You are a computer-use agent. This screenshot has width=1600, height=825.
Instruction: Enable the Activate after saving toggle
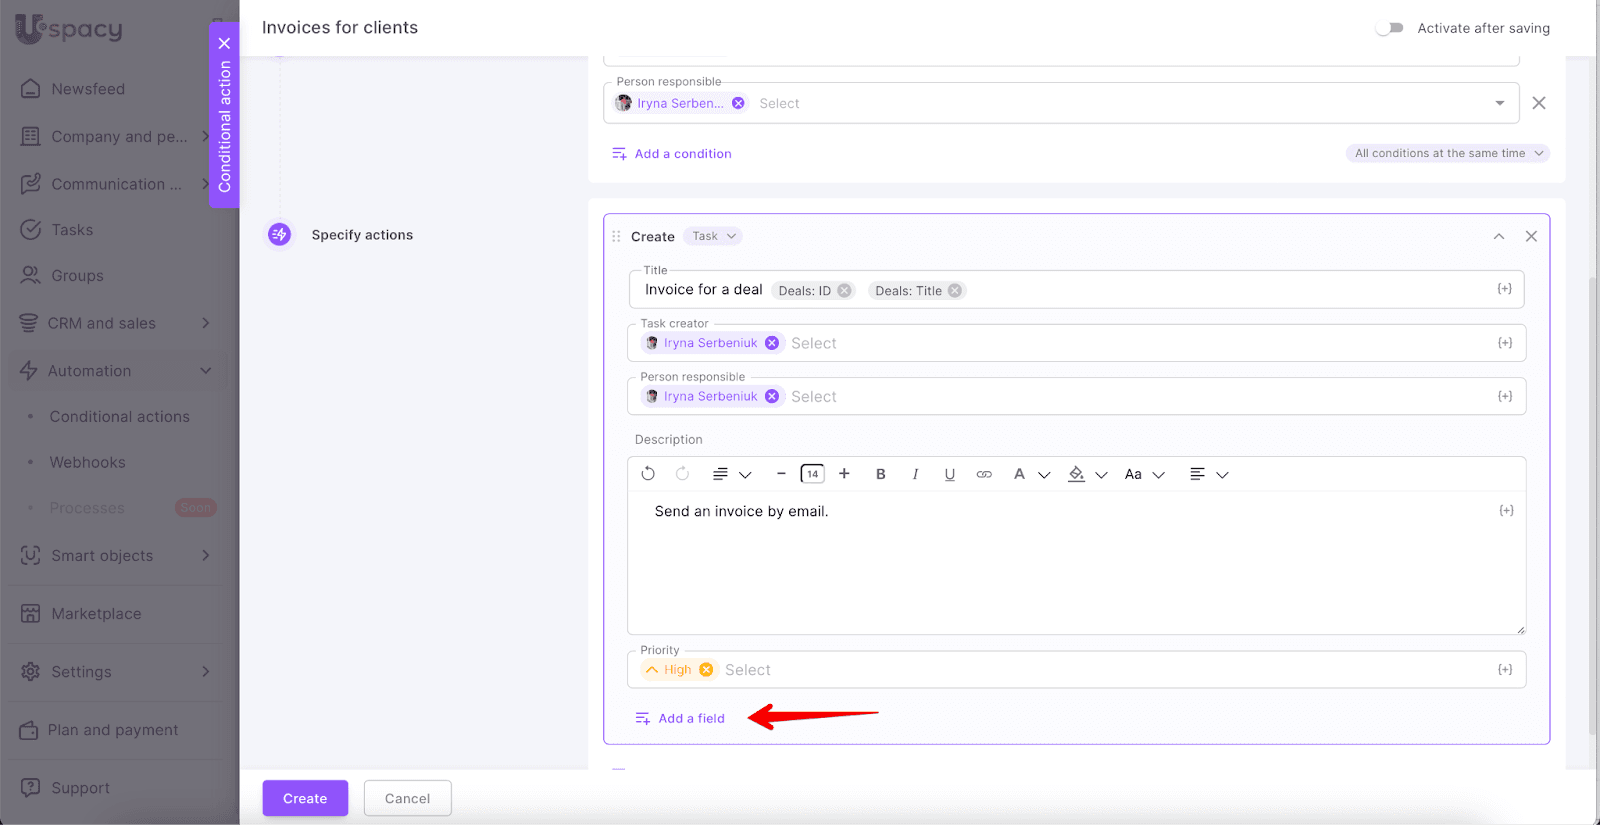(x=1389, y=28)
